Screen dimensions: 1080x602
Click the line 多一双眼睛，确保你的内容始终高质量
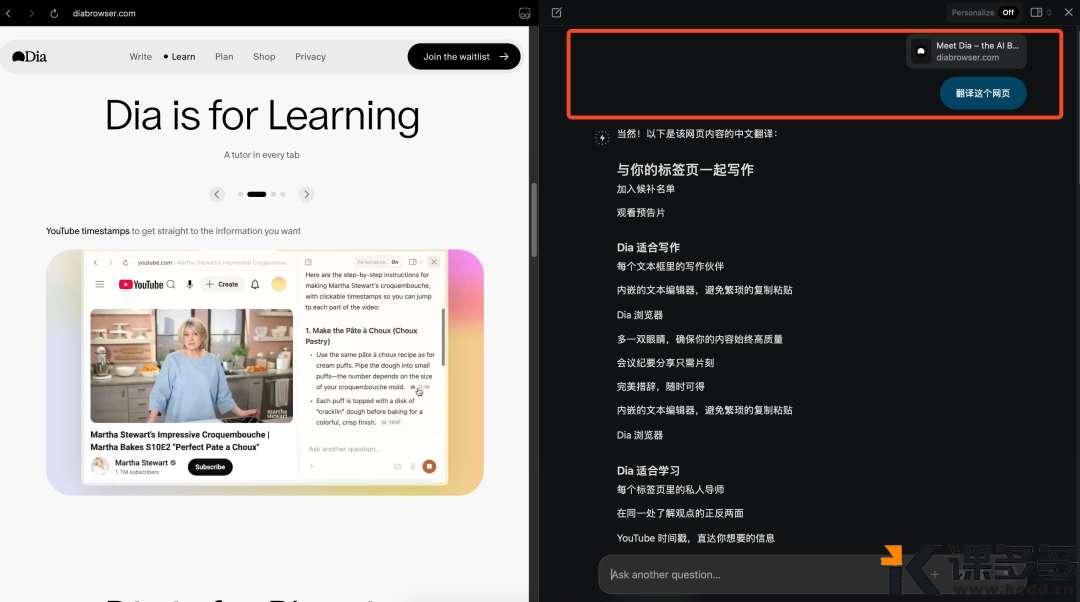(699, 339)
